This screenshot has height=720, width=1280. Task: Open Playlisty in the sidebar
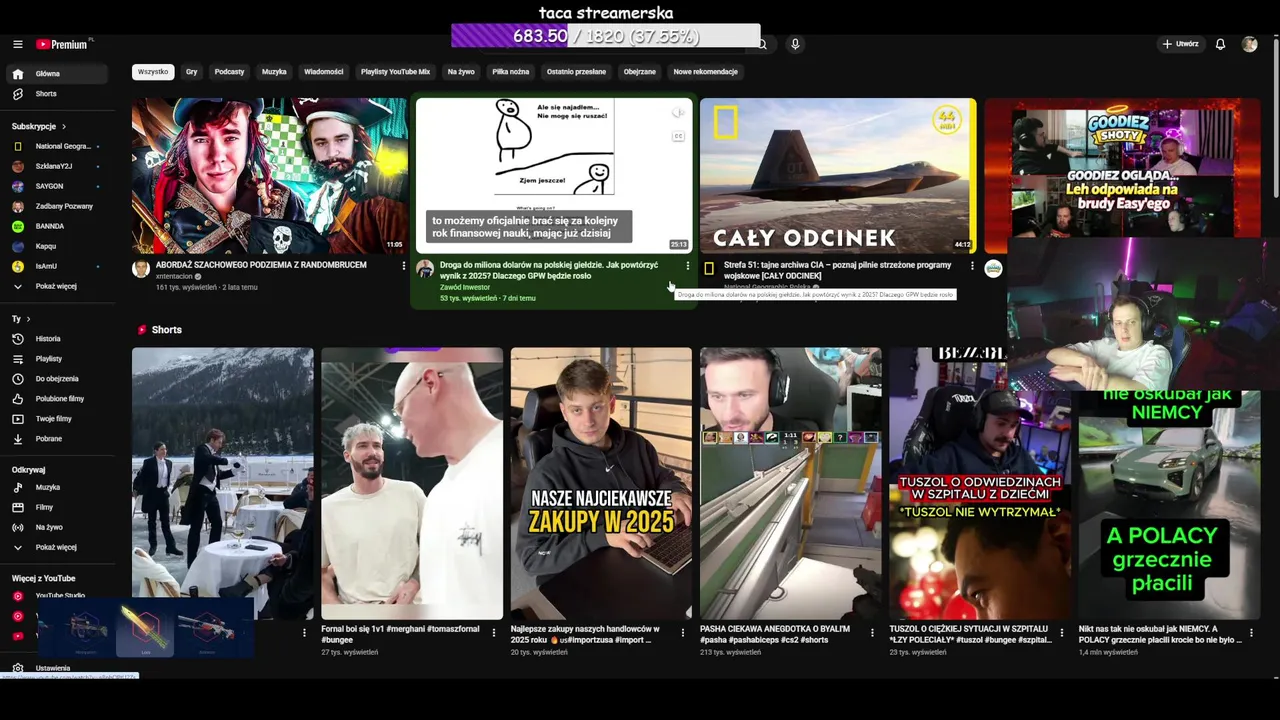(x=59, y=359)
